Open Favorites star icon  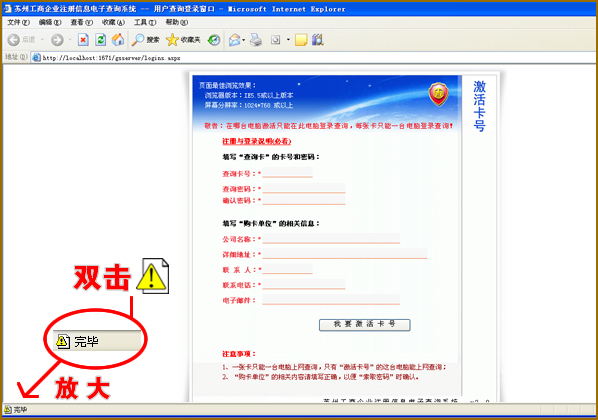click(x=172, y=40)
